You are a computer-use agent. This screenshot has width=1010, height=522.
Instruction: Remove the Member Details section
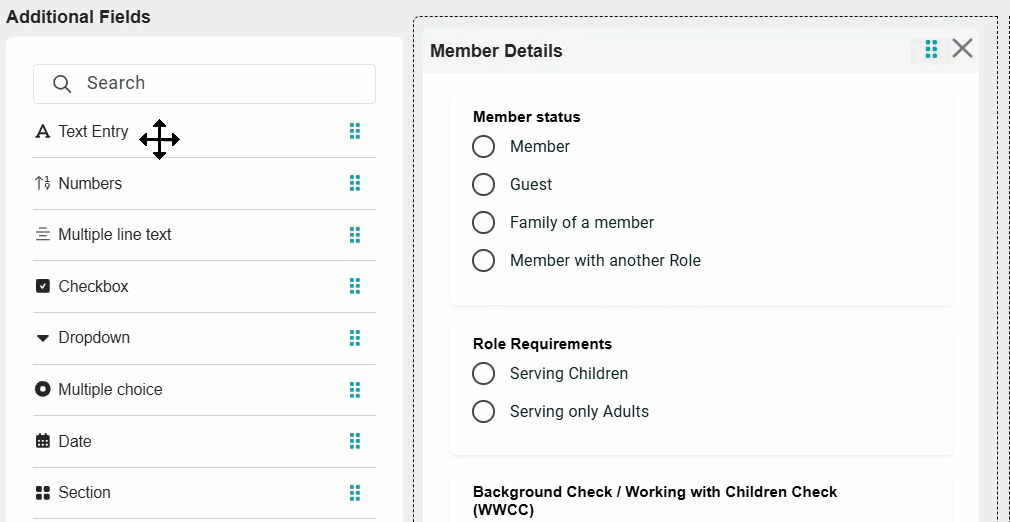(x=962, y=48)
